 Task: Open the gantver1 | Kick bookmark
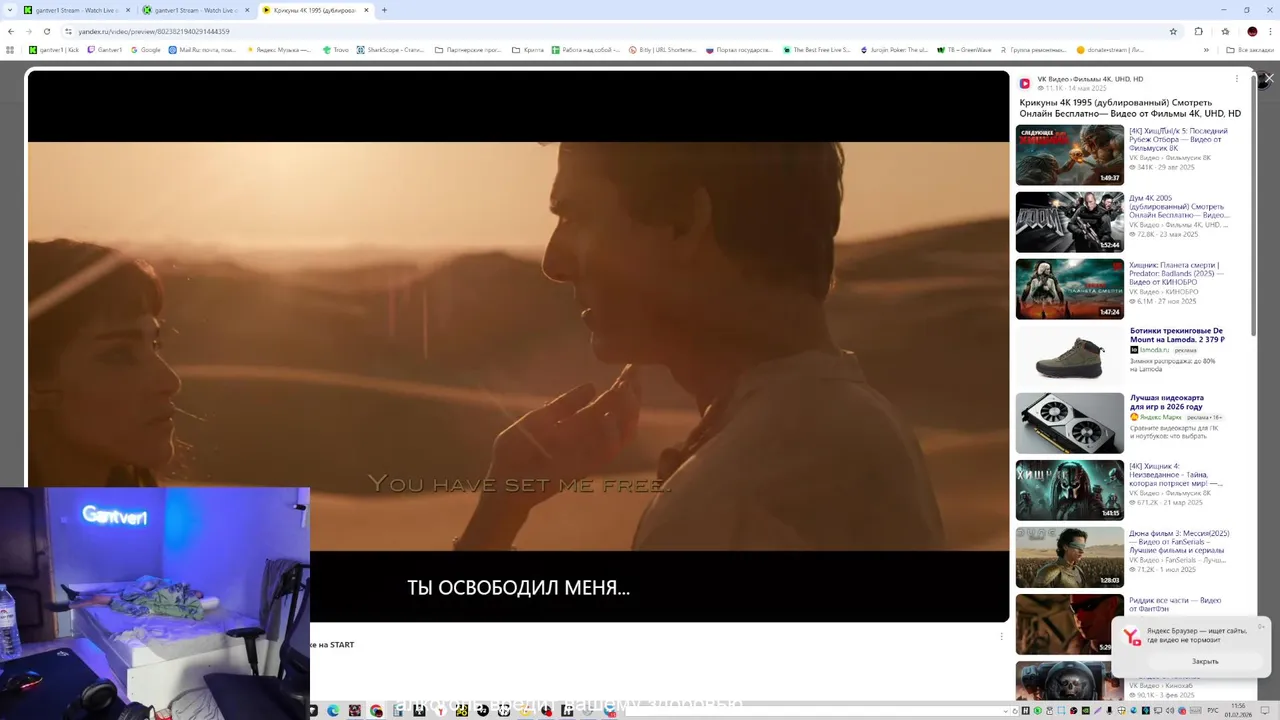click(x=54, y=49)
